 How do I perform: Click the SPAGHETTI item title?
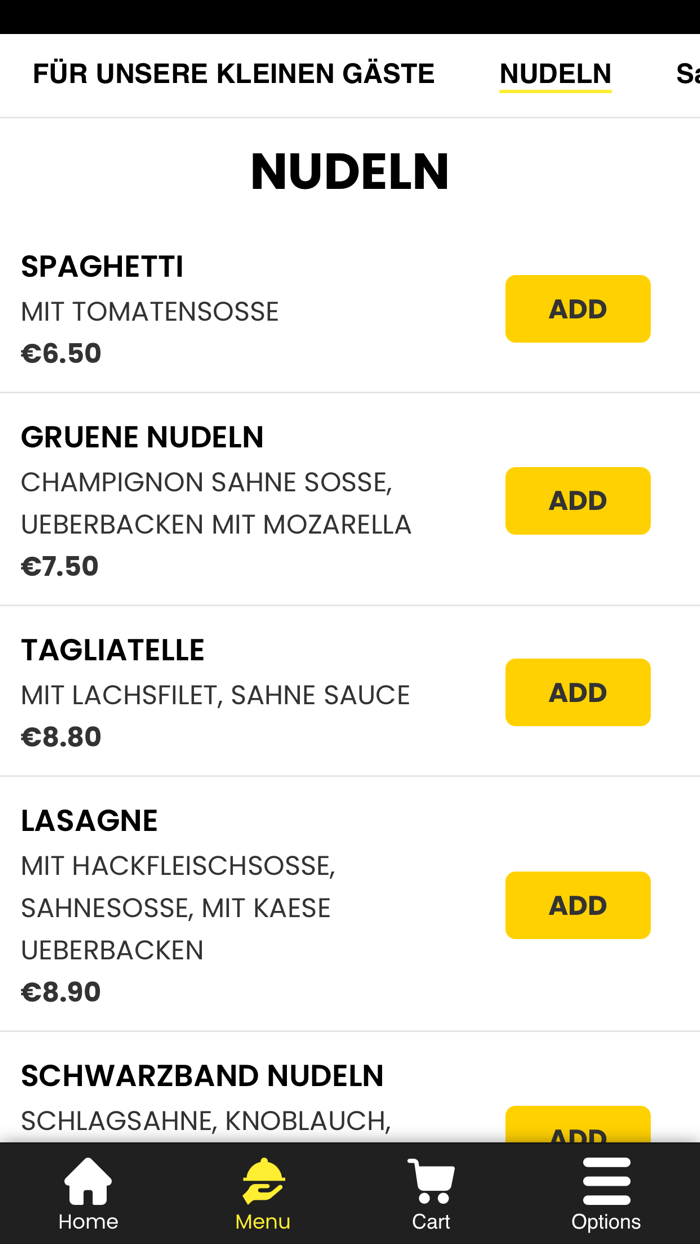(102, 264)
